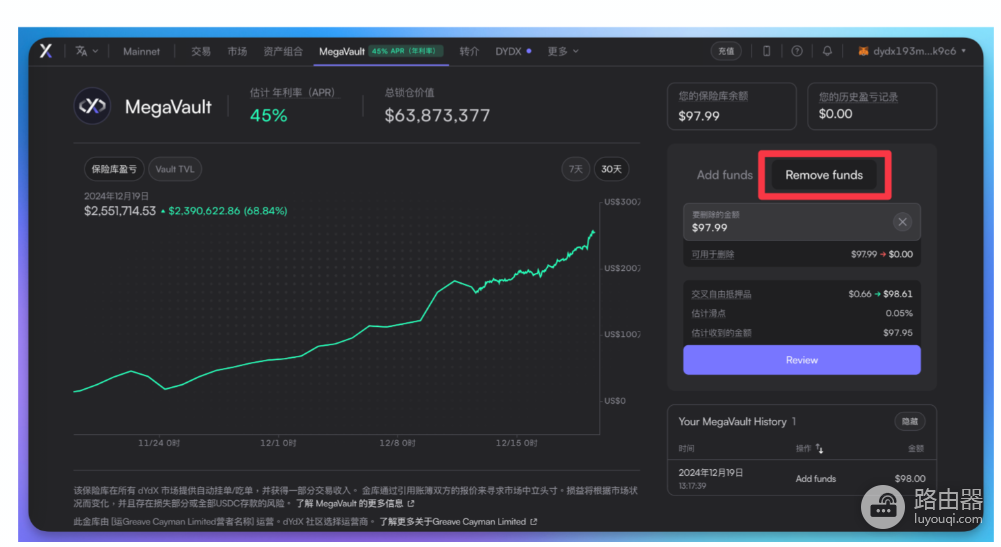Click the 金额 column header
1001x547 pixels.
click(916, 449)
